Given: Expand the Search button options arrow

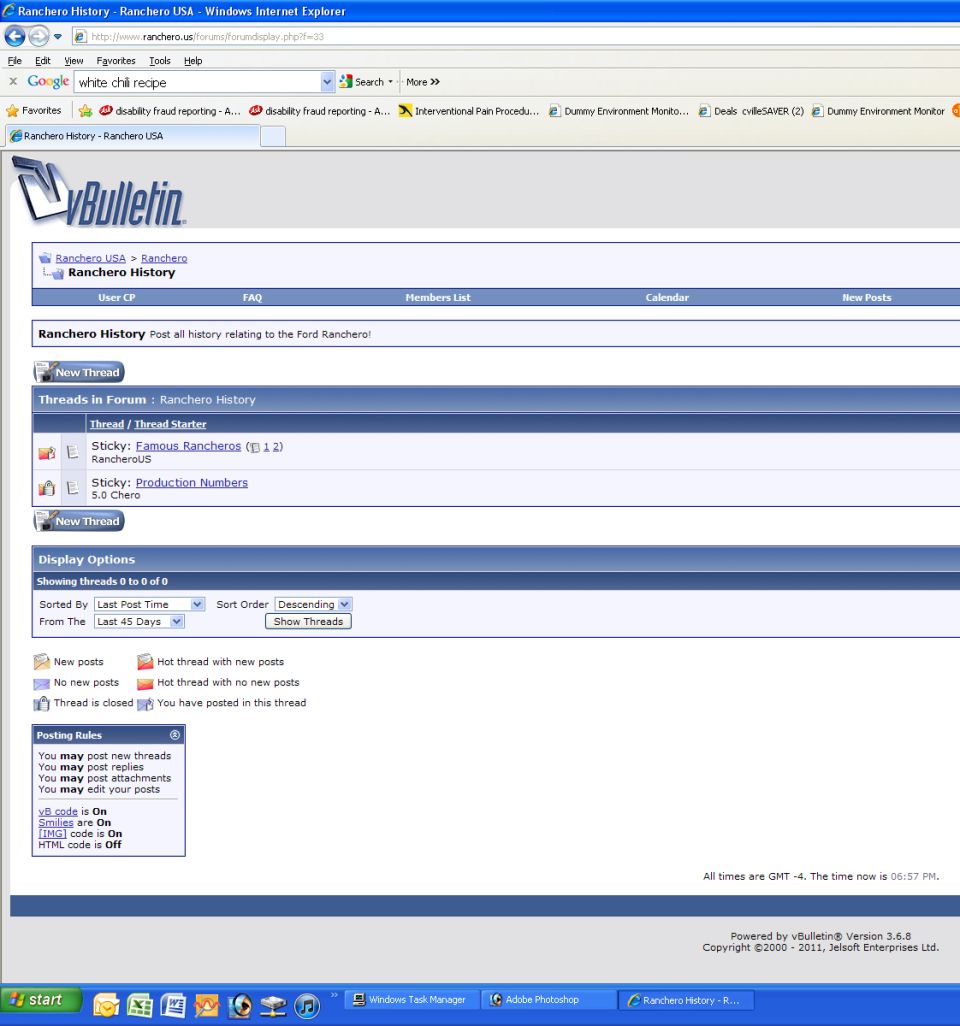Looking at the screenshot, I should tap(391, 82).
